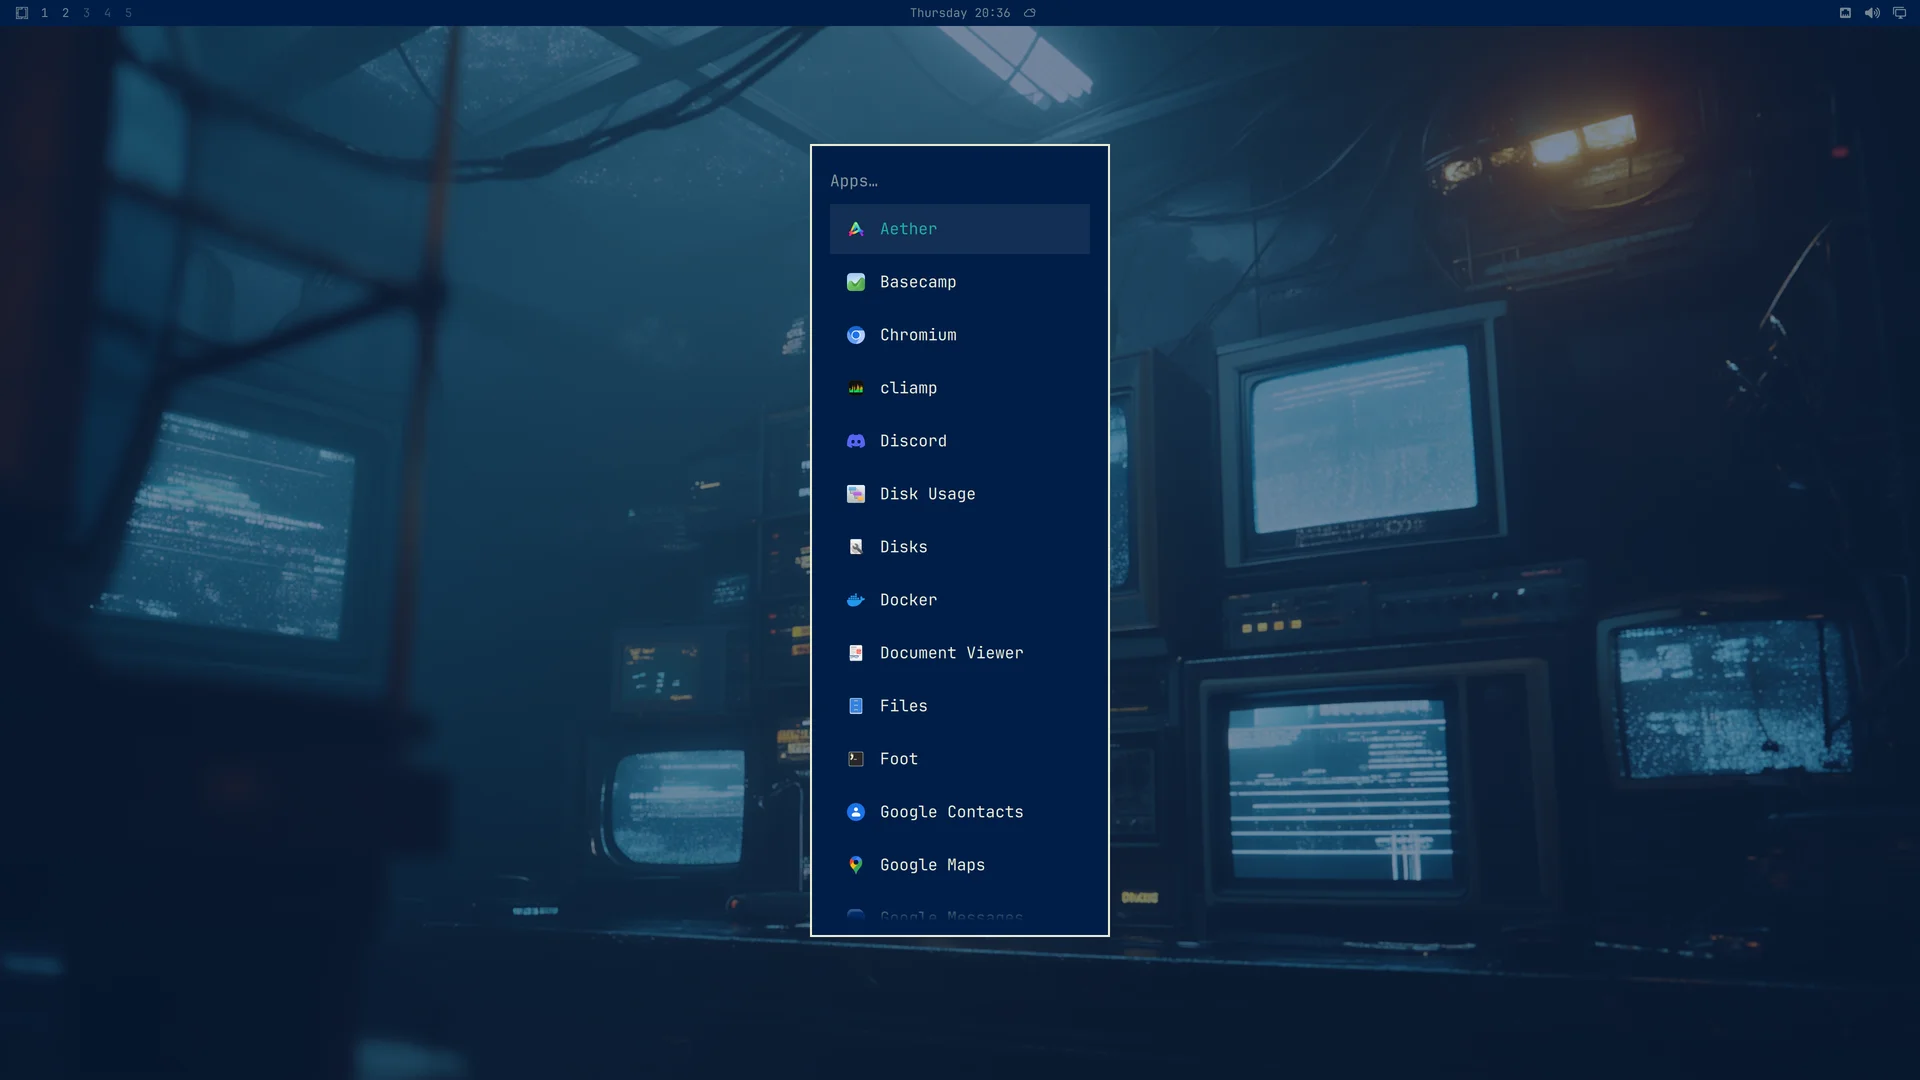Viewport: 1920px width, 1080px height.
Task: Focus the Apps search field
Action: coord(960,181)
